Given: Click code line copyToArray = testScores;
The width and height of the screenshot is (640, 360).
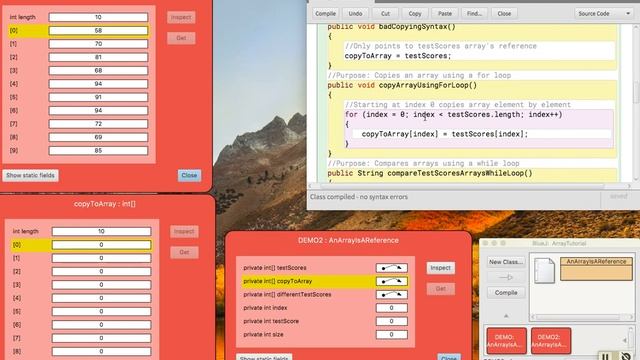Looking at the screenshot, I should pos(398,56).
